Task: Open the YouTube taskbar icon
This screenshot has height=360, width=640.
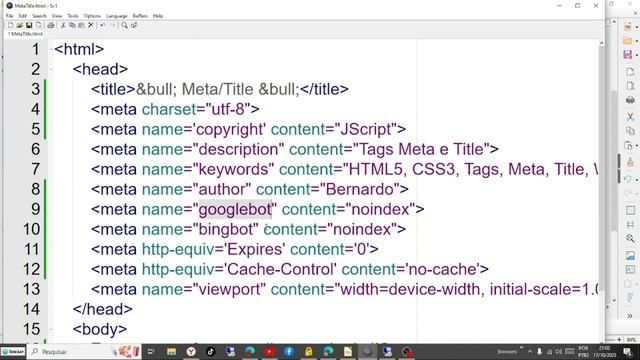Action: click(x=269, y=351)
